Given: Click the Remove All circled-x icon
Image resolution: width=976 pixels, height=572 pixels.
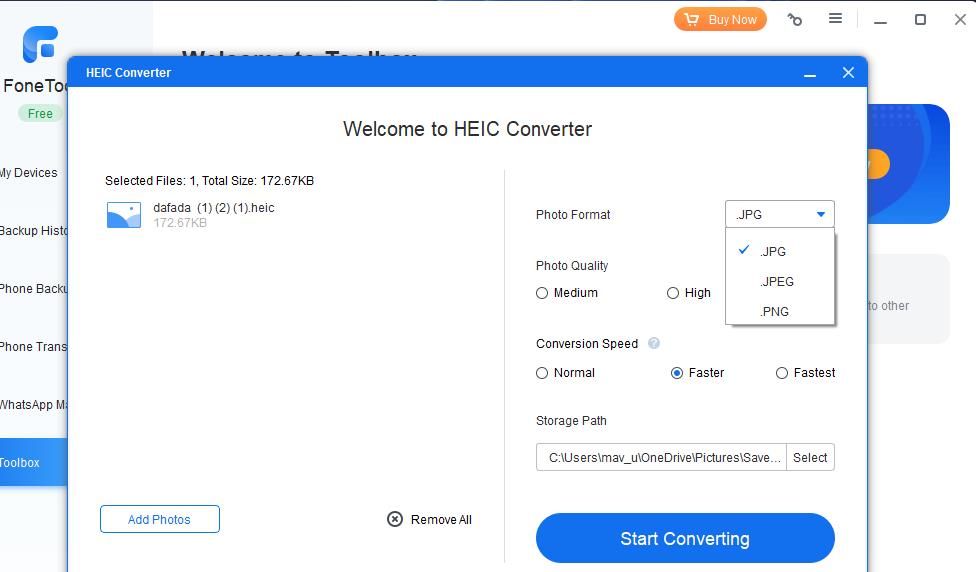Looking at the screenshot, I should 395,519.
